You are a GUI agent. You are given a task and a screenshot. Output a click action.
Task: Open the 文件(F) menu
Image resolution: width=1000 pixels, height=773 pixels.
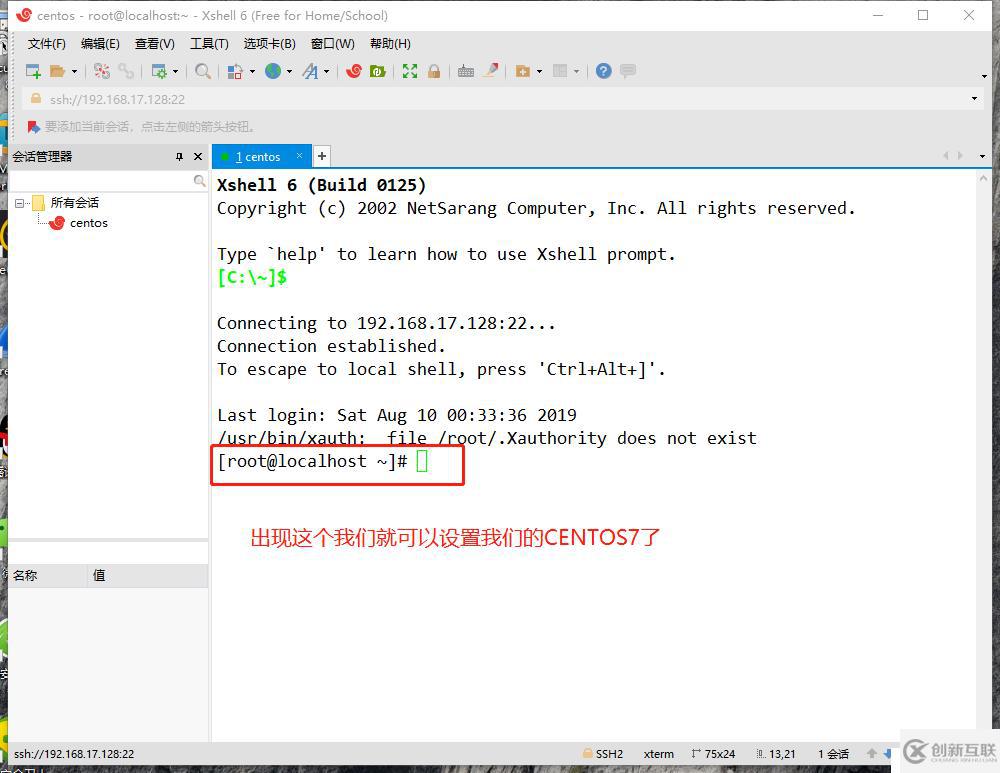pyautogui.click(x=47, y=44)
